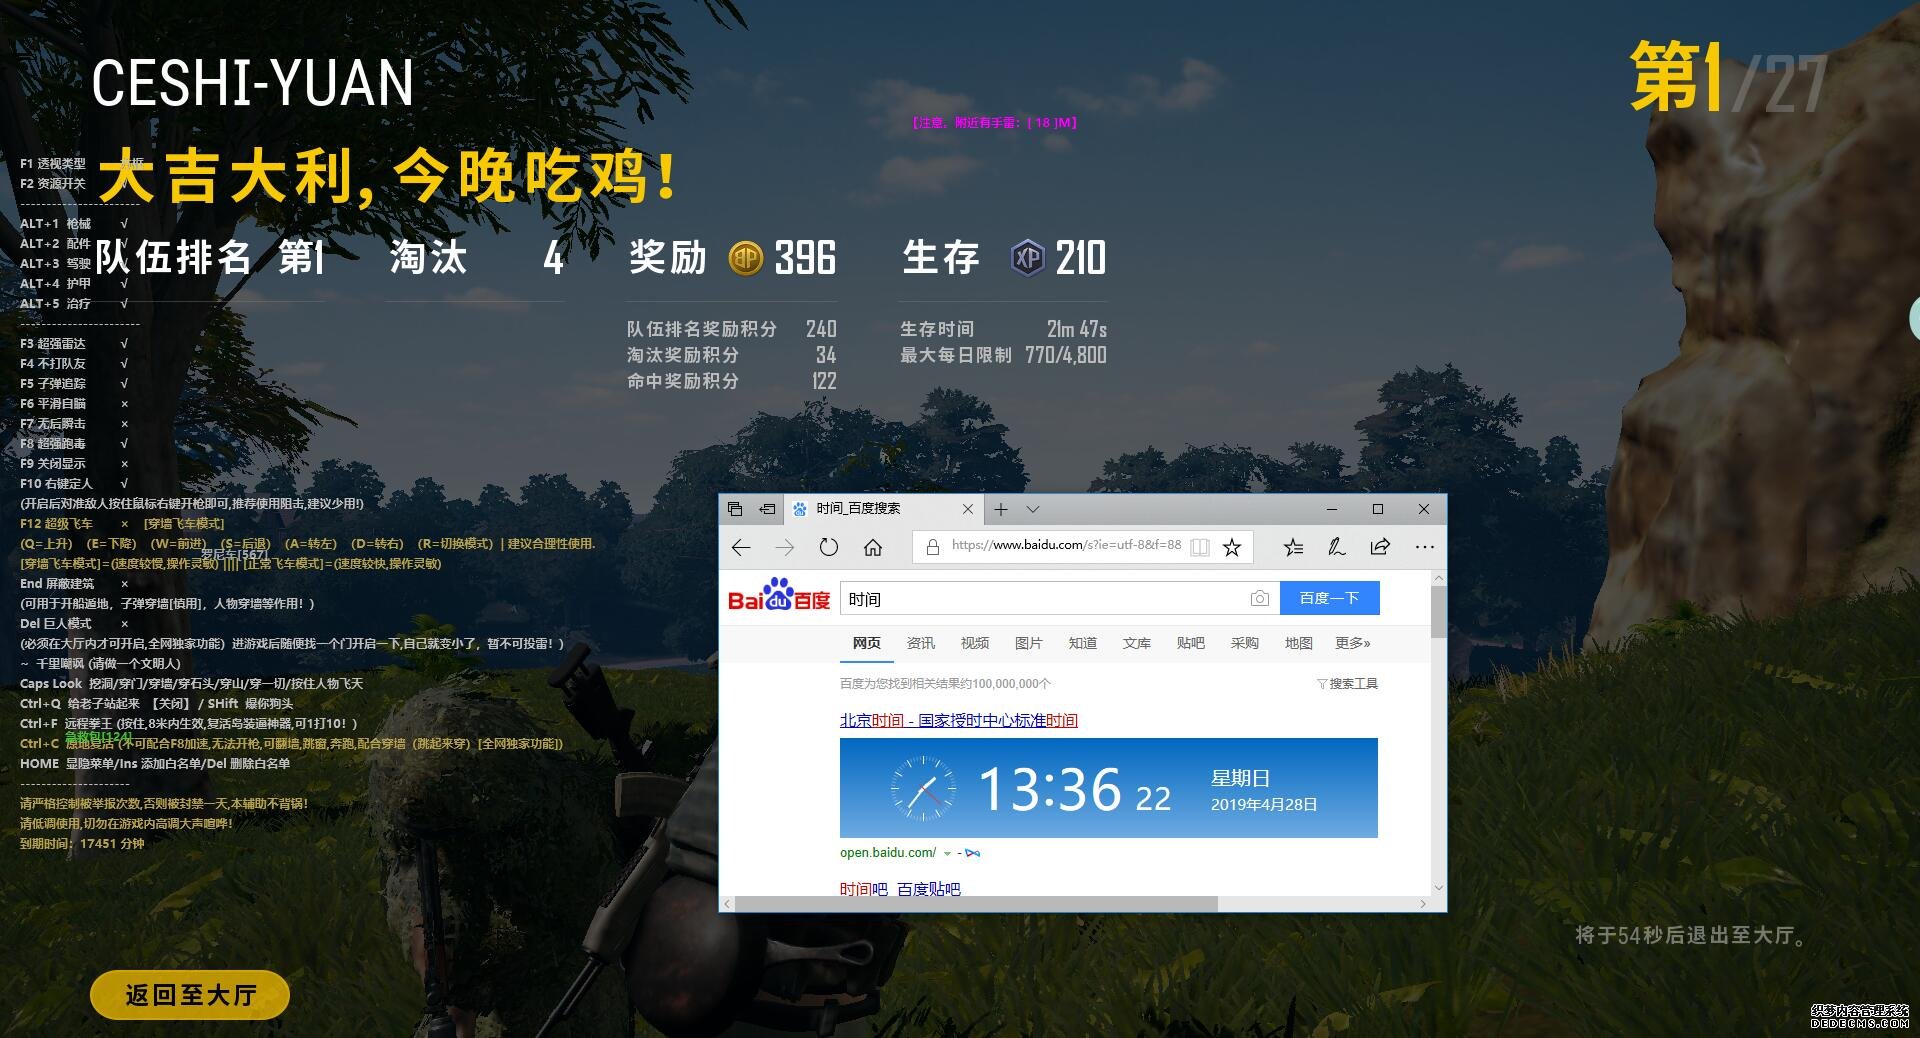Switch to 知道 search tab
Viewport: 1920px width, 1038px height.
[x=1083, y=643]
